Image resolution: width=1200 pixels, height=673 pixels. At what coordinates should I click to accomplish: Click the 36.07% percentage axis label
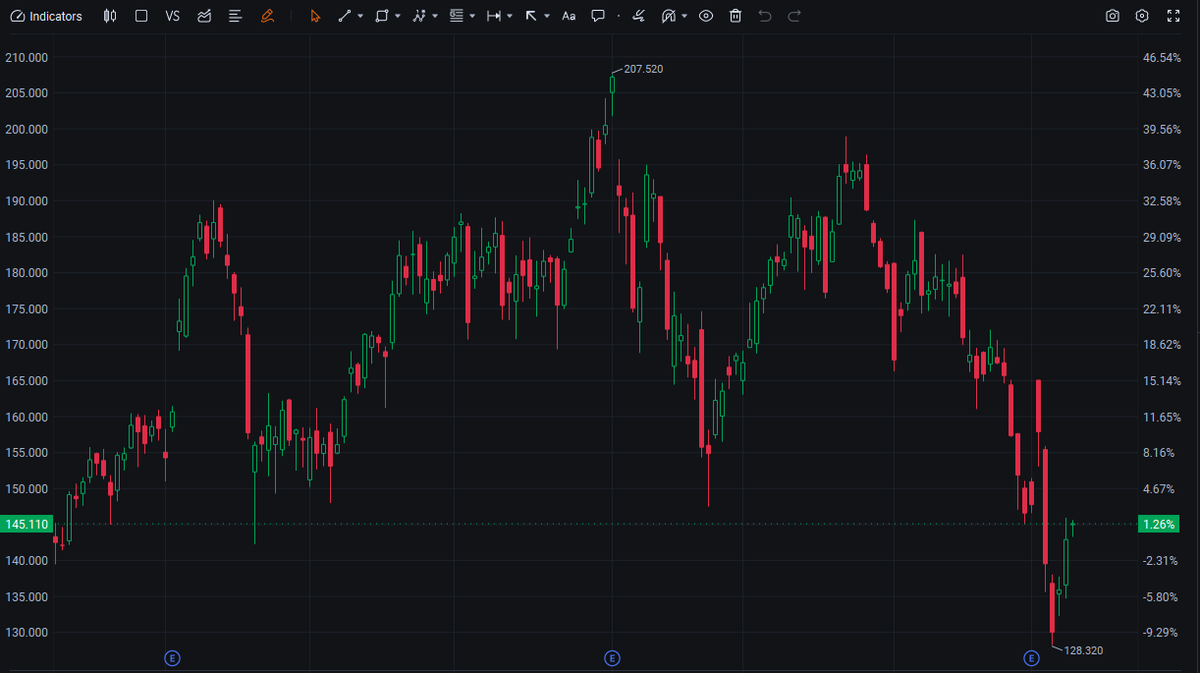click(x=1162, y=165)
